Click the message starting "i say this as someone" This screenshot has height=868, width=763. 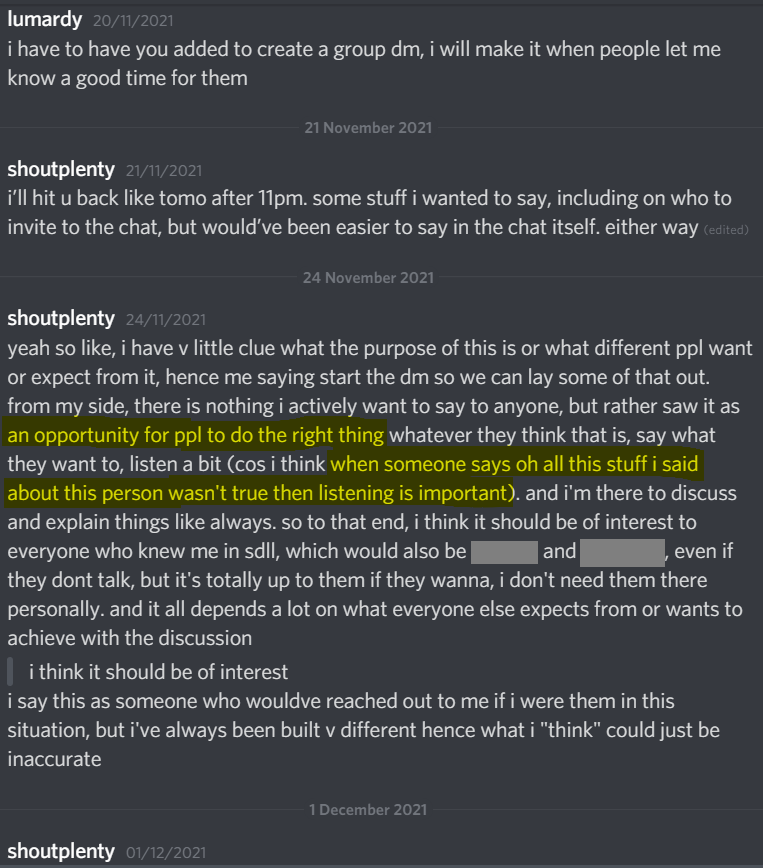363,730
